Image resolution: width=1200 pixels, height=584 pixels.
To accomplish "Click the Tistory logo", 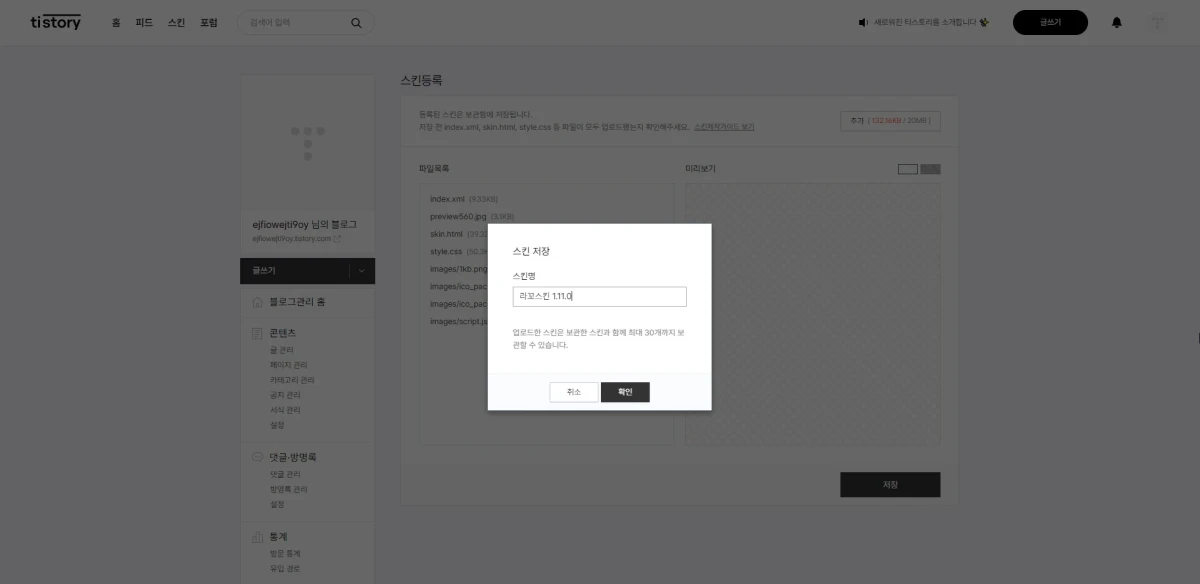I will tap(55, 22).
